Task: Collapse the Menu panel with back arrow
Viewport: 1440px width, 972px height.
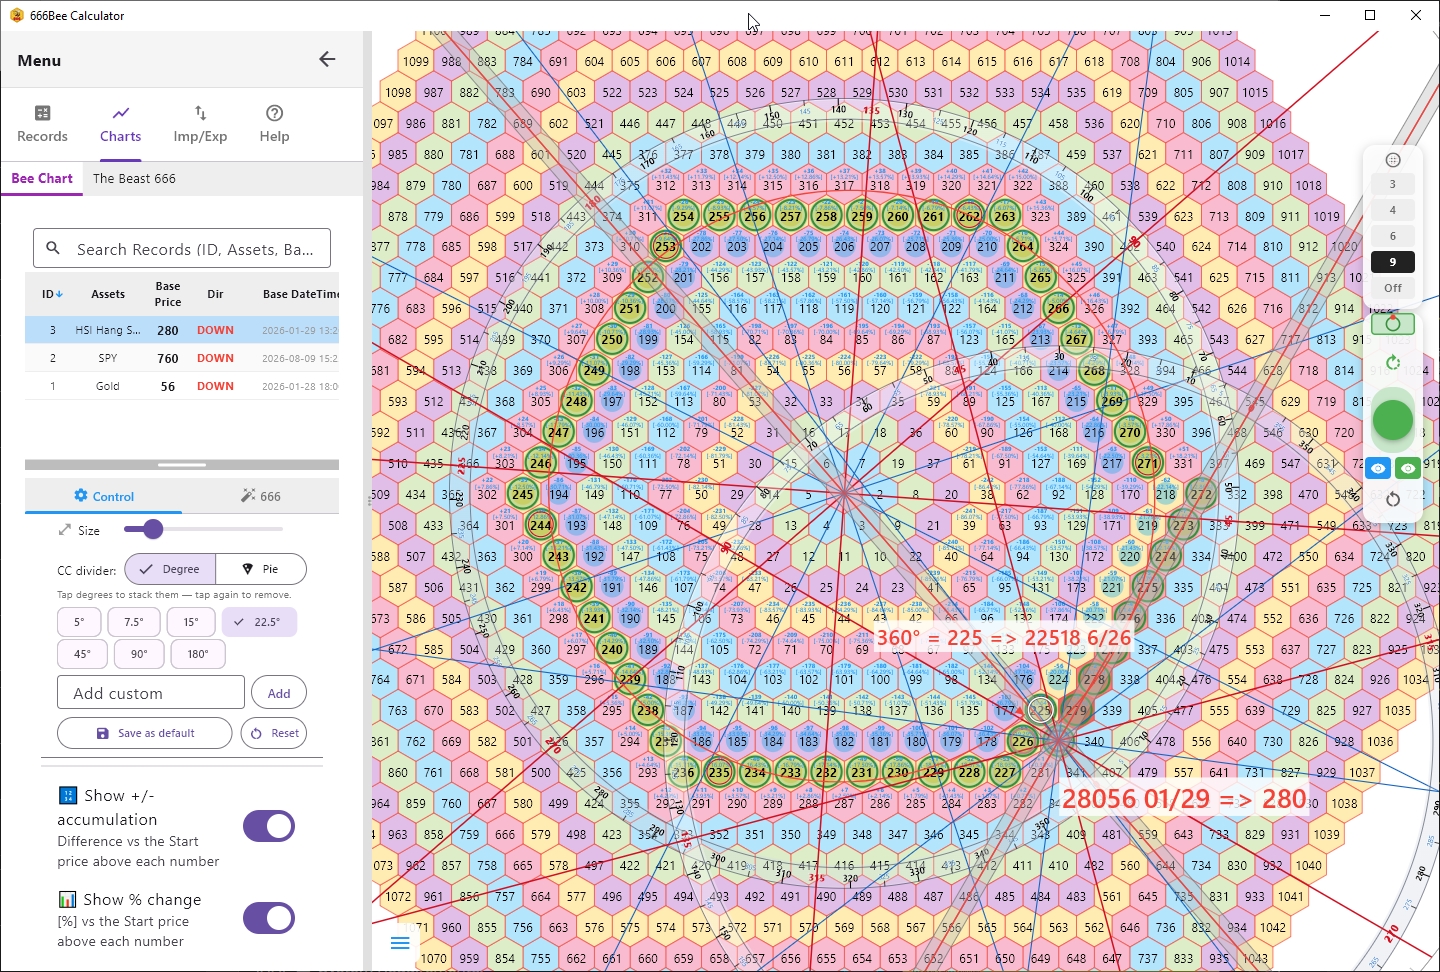Action: click(327, 59)
